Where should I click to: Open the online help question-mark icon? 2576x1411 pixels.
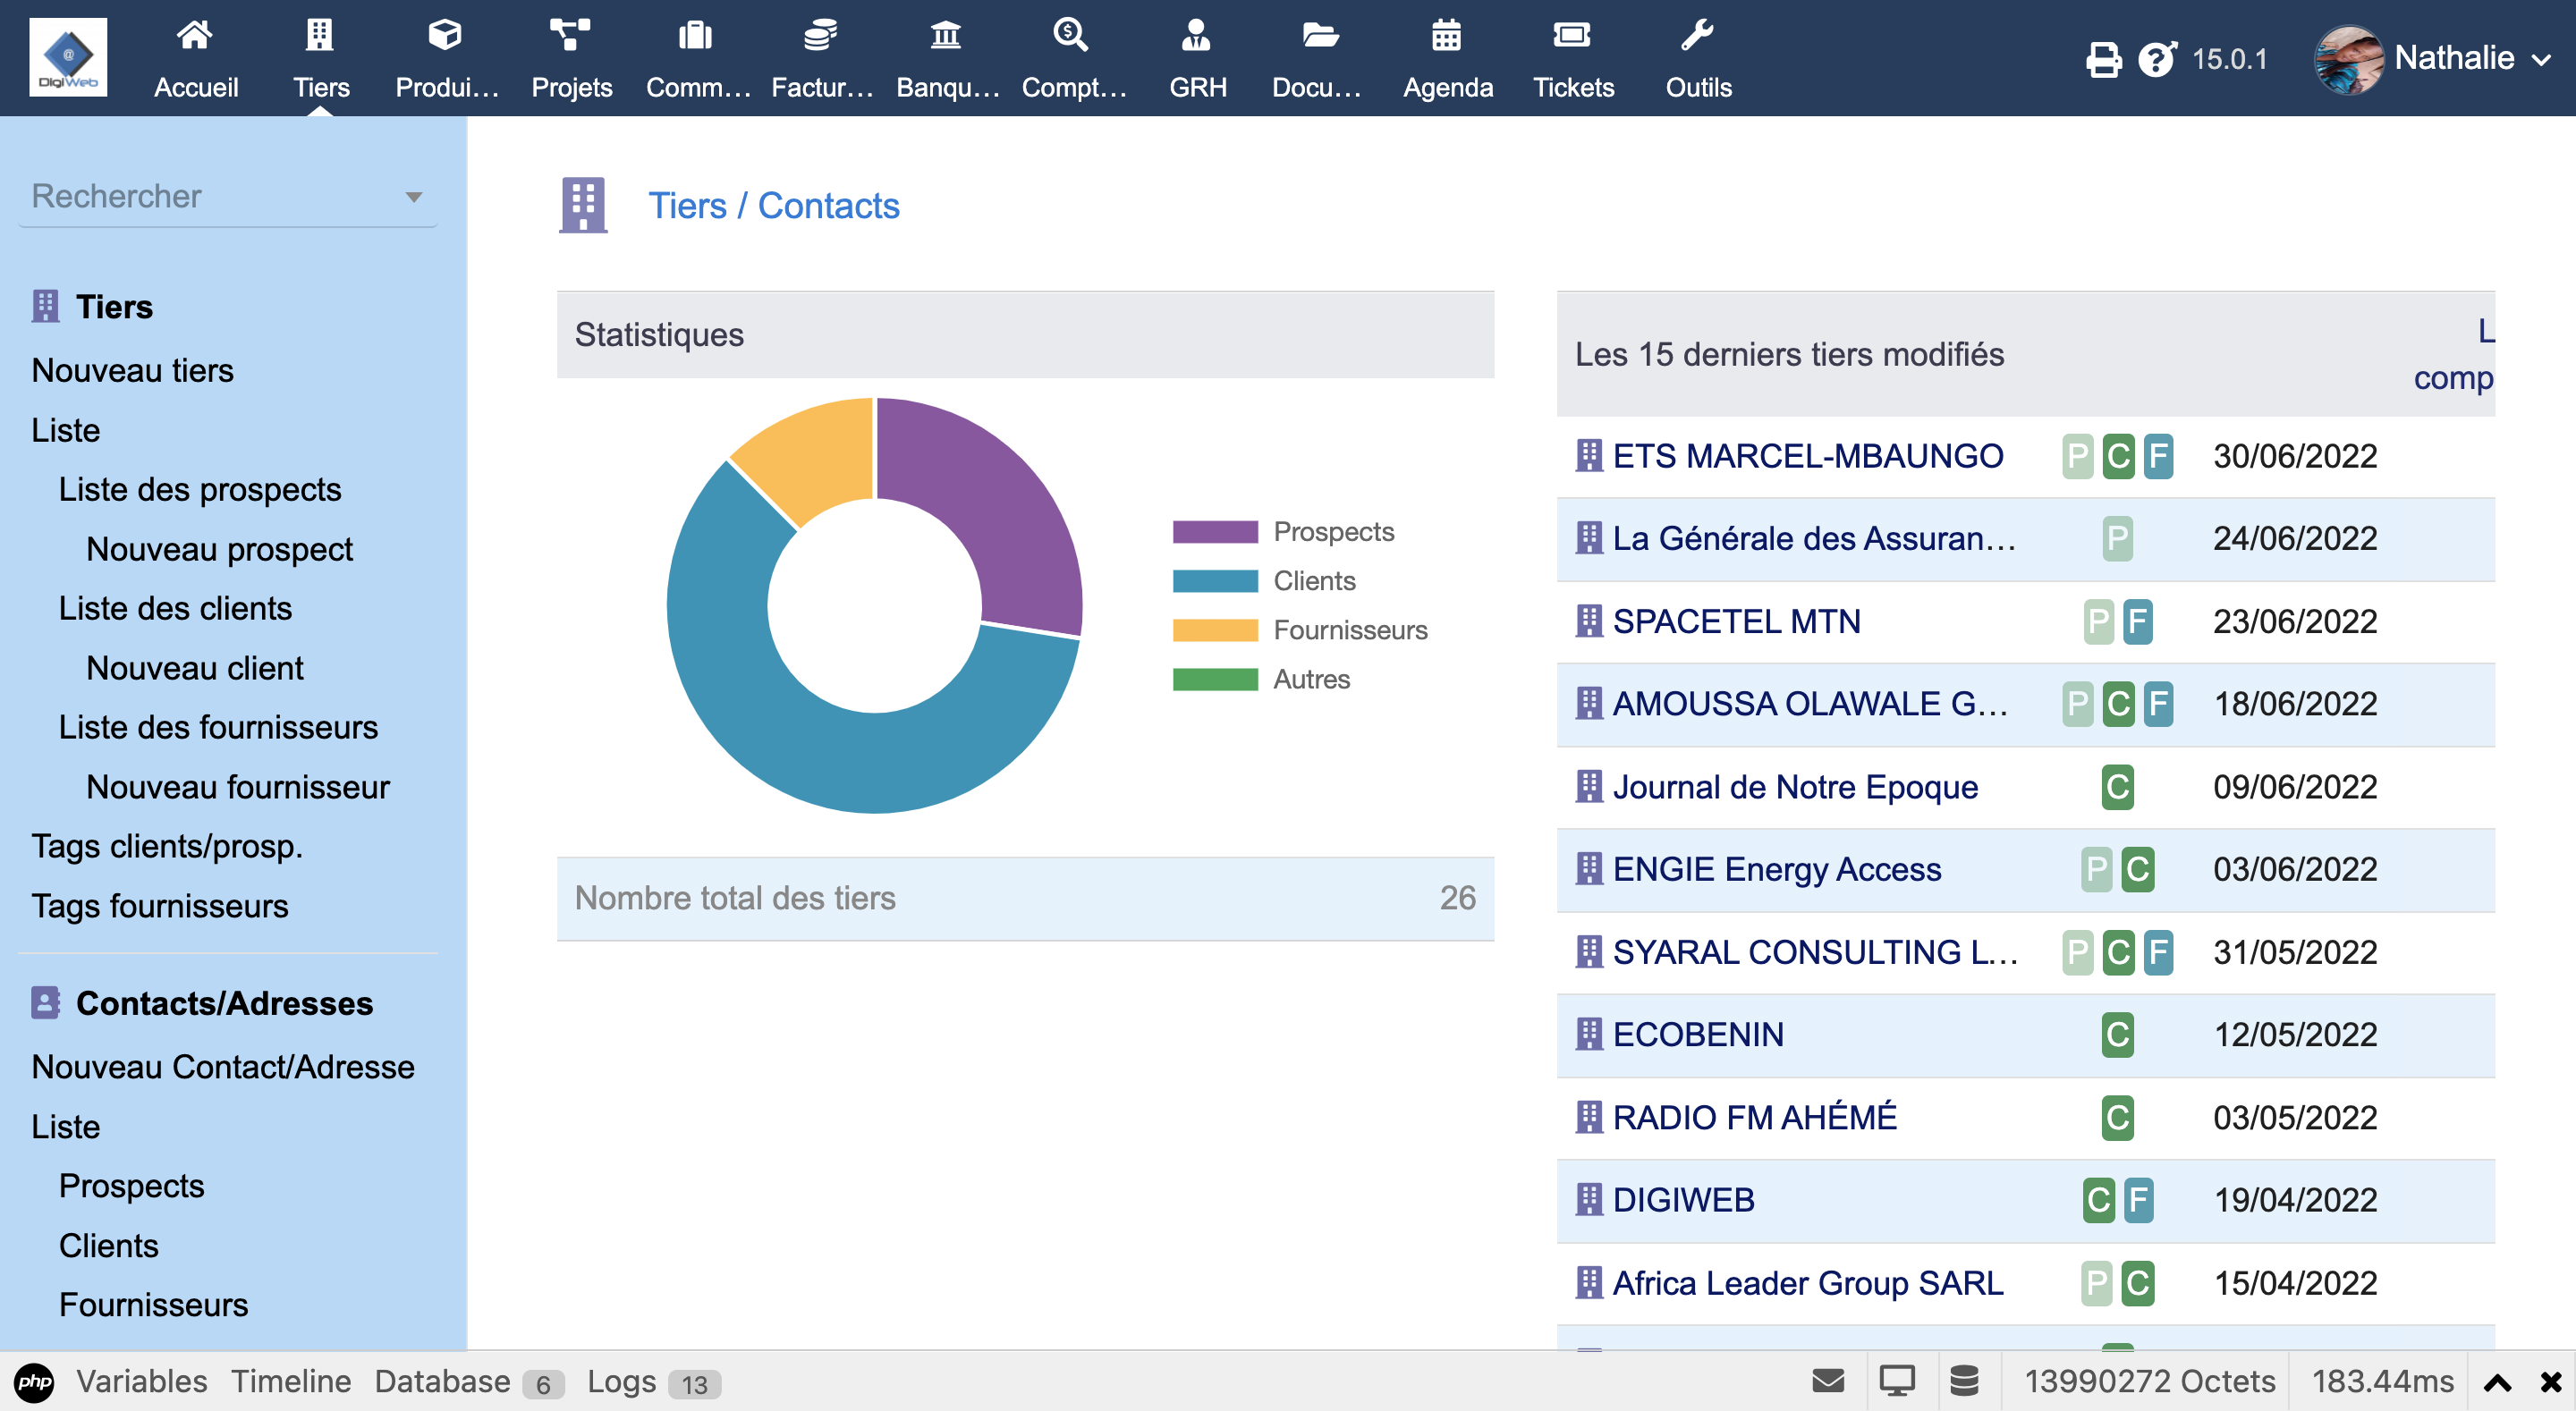[x=2157, y=59]
